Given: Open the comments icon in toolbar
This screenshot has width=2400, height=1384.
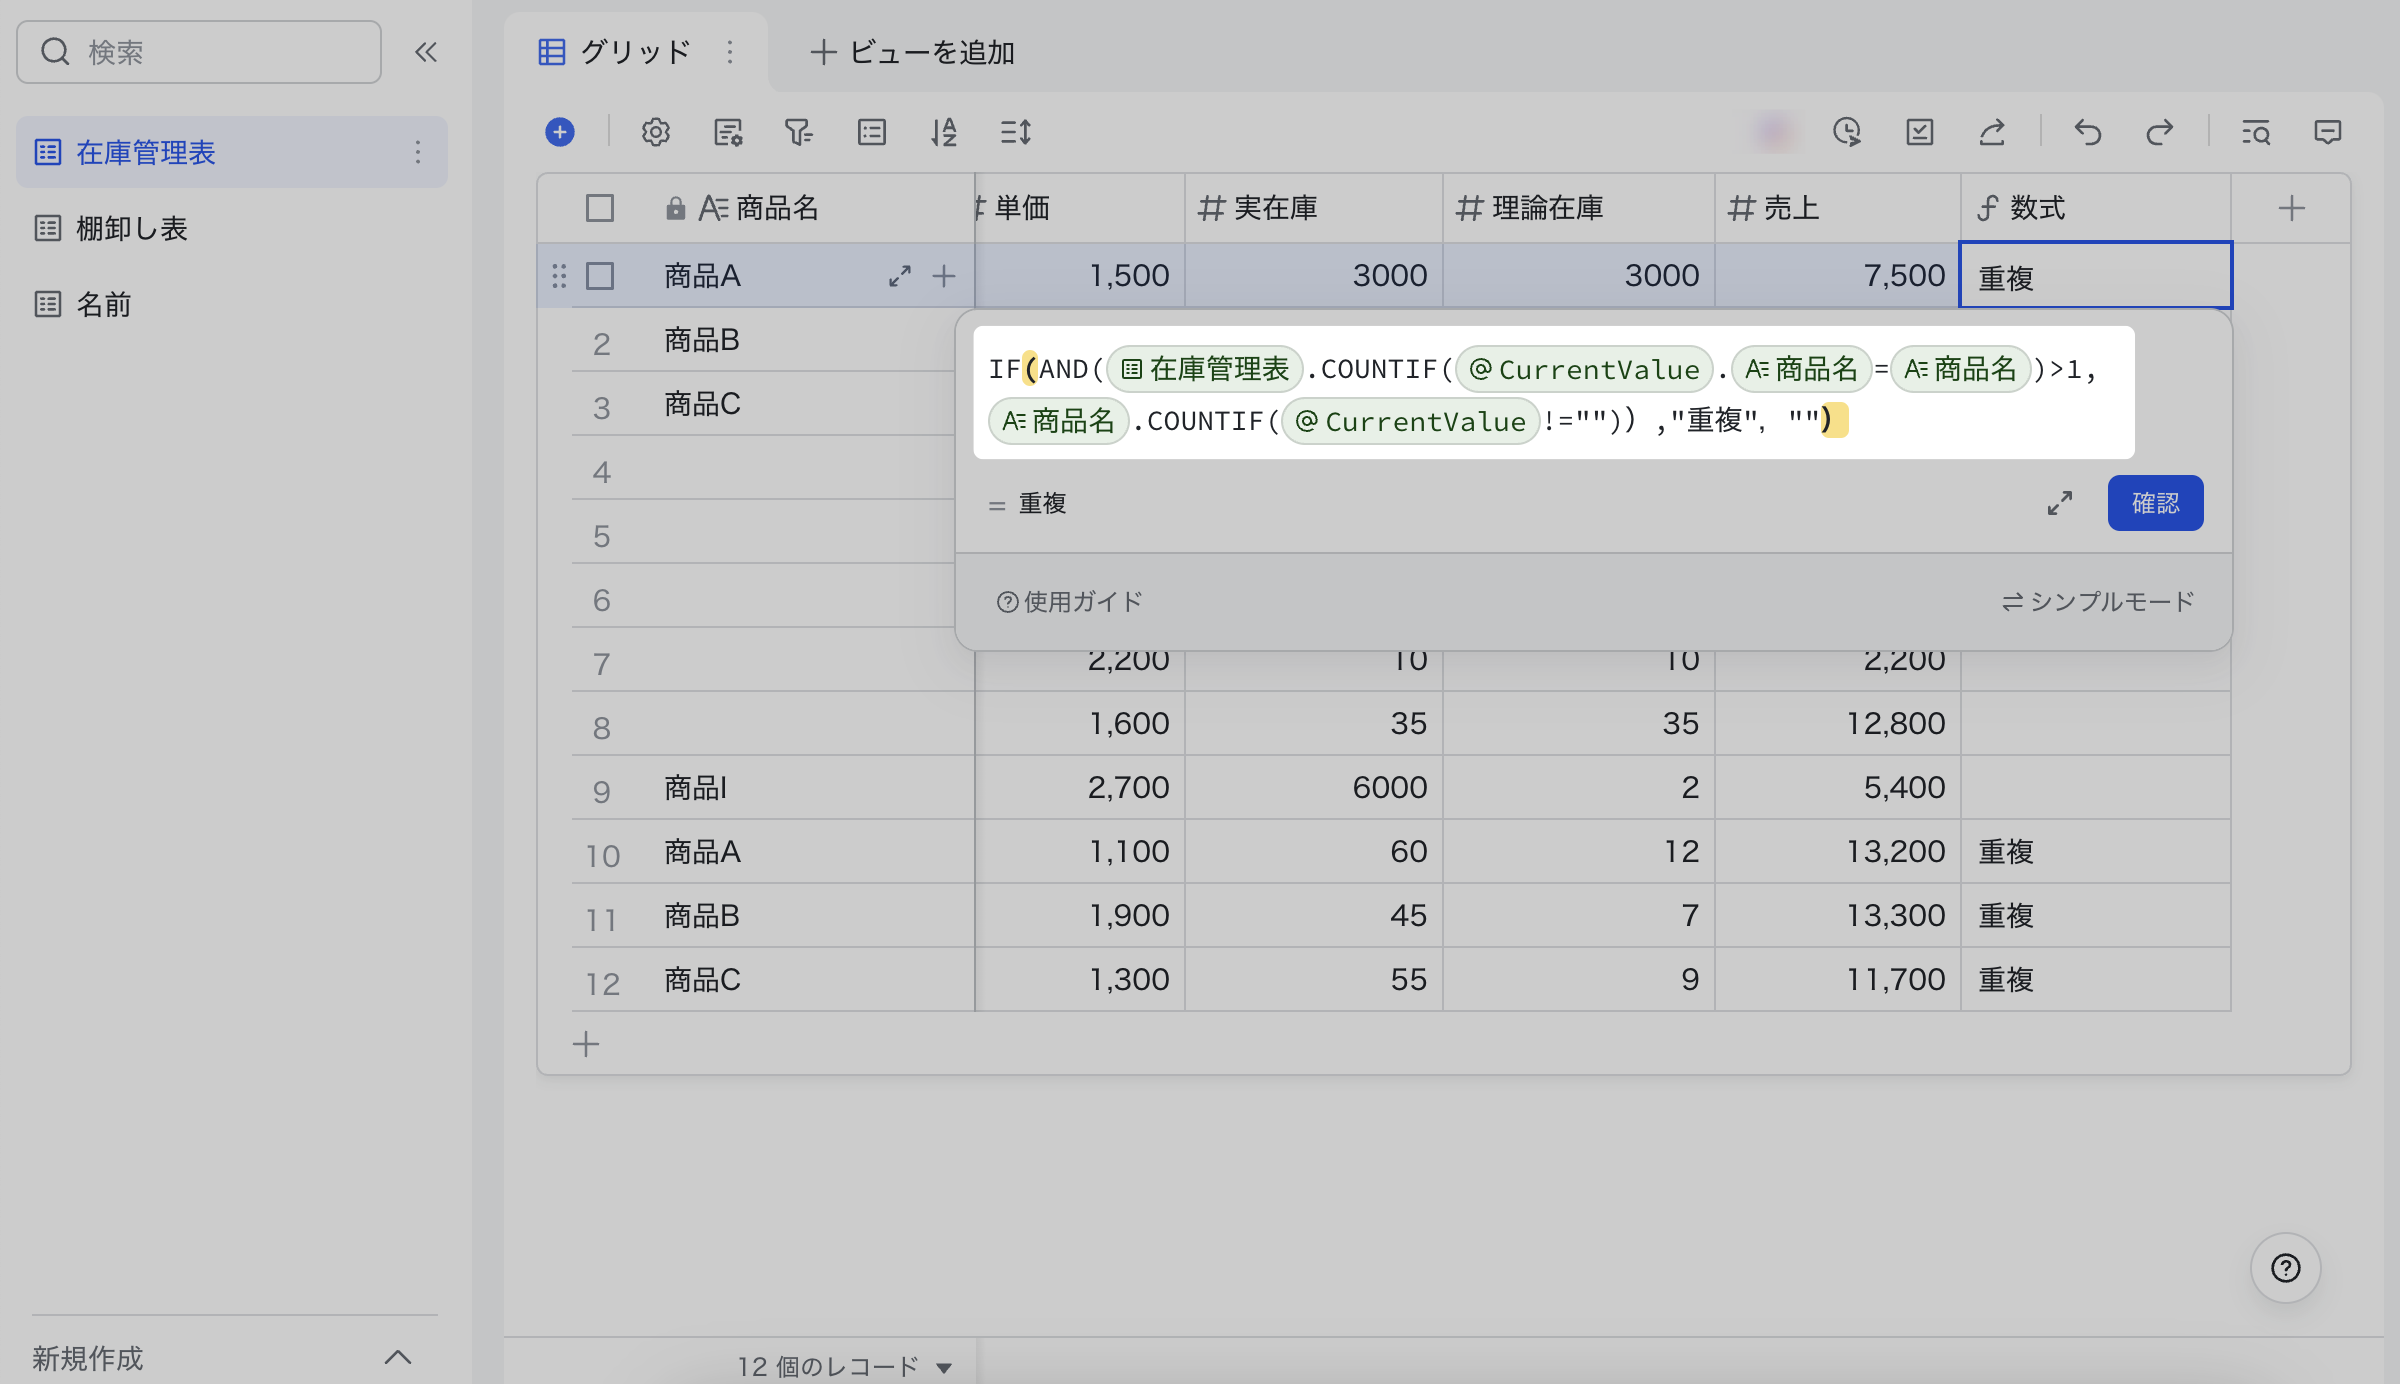Looking at the screenshot, I should coord(2327,132).
